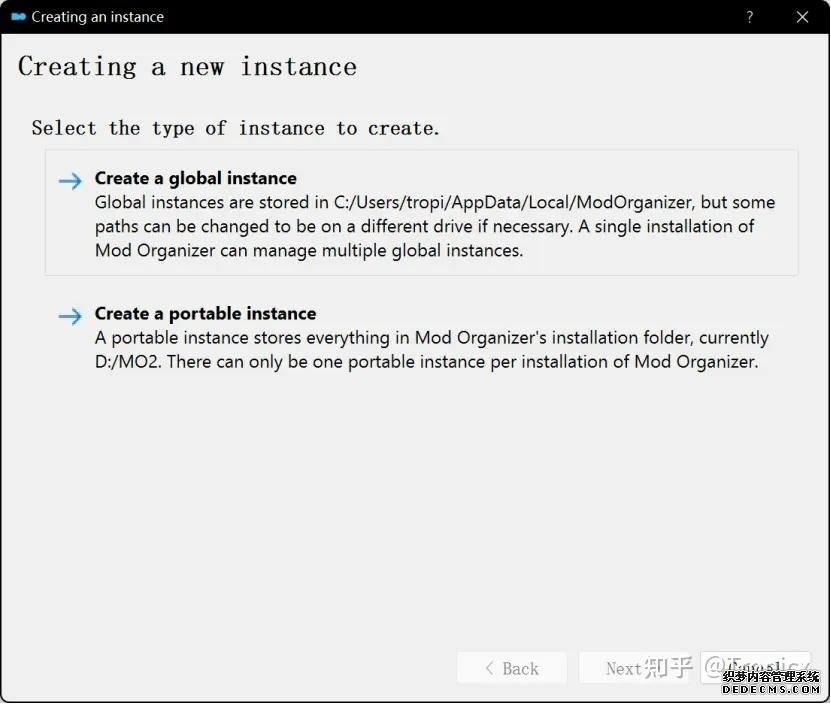The image size is (831, 704).
Task: Select the "Create a global instance" heading
Action: [x=195, y=178]
